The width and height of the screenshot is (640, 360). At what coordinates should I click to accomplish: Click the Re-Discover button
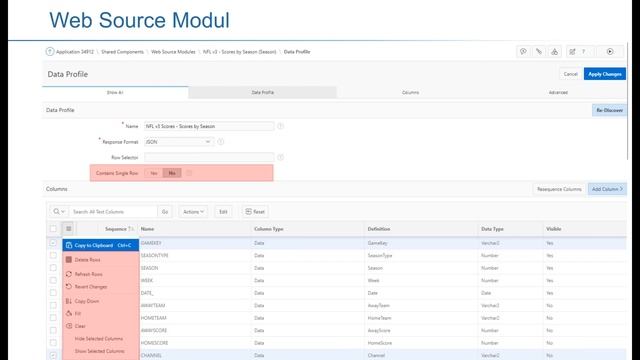click(x=609, y=110)
